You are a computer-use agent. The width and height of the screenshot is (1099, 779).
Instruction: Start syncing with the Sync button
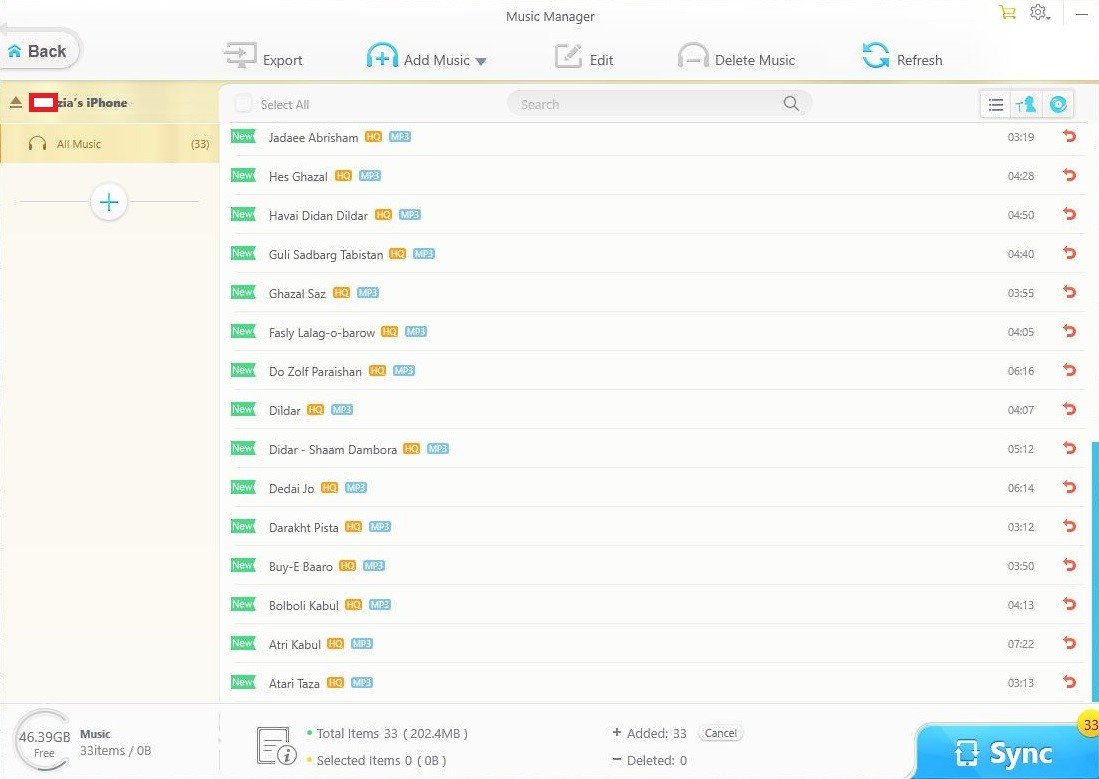click(1006, 752)
